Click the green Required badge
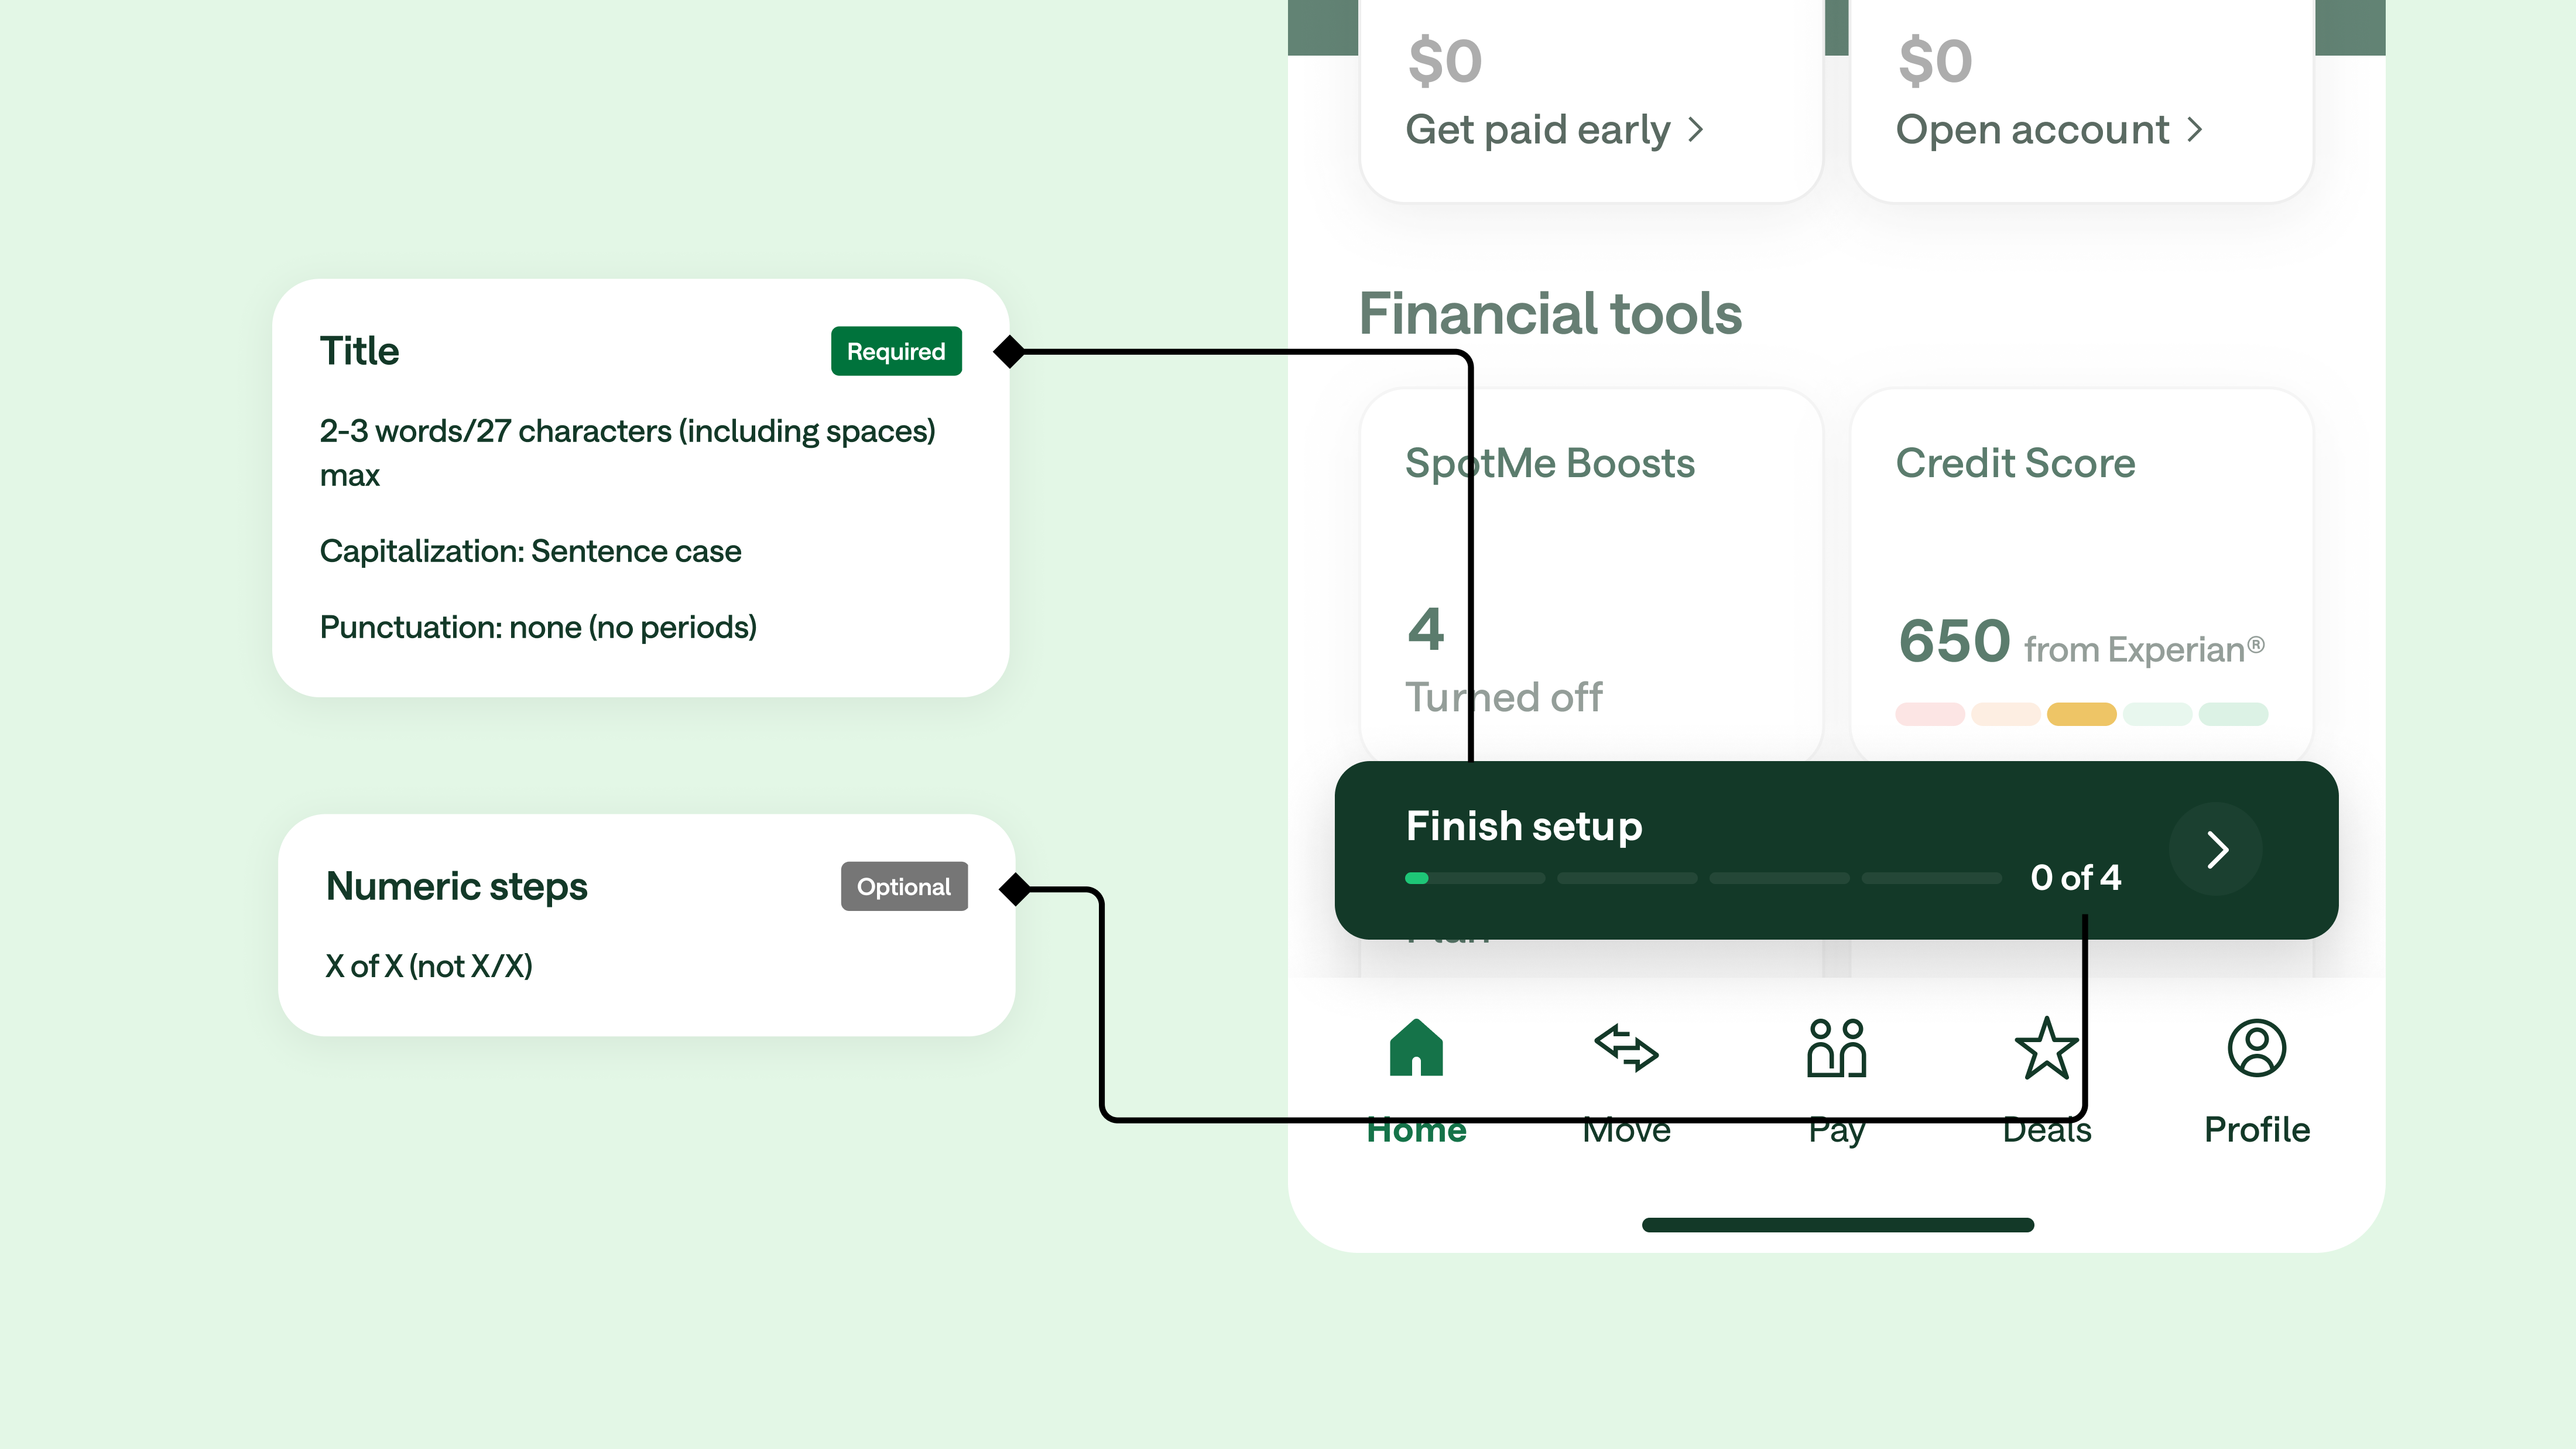This screenshot has width=2576, height=1449. (896, 351)
